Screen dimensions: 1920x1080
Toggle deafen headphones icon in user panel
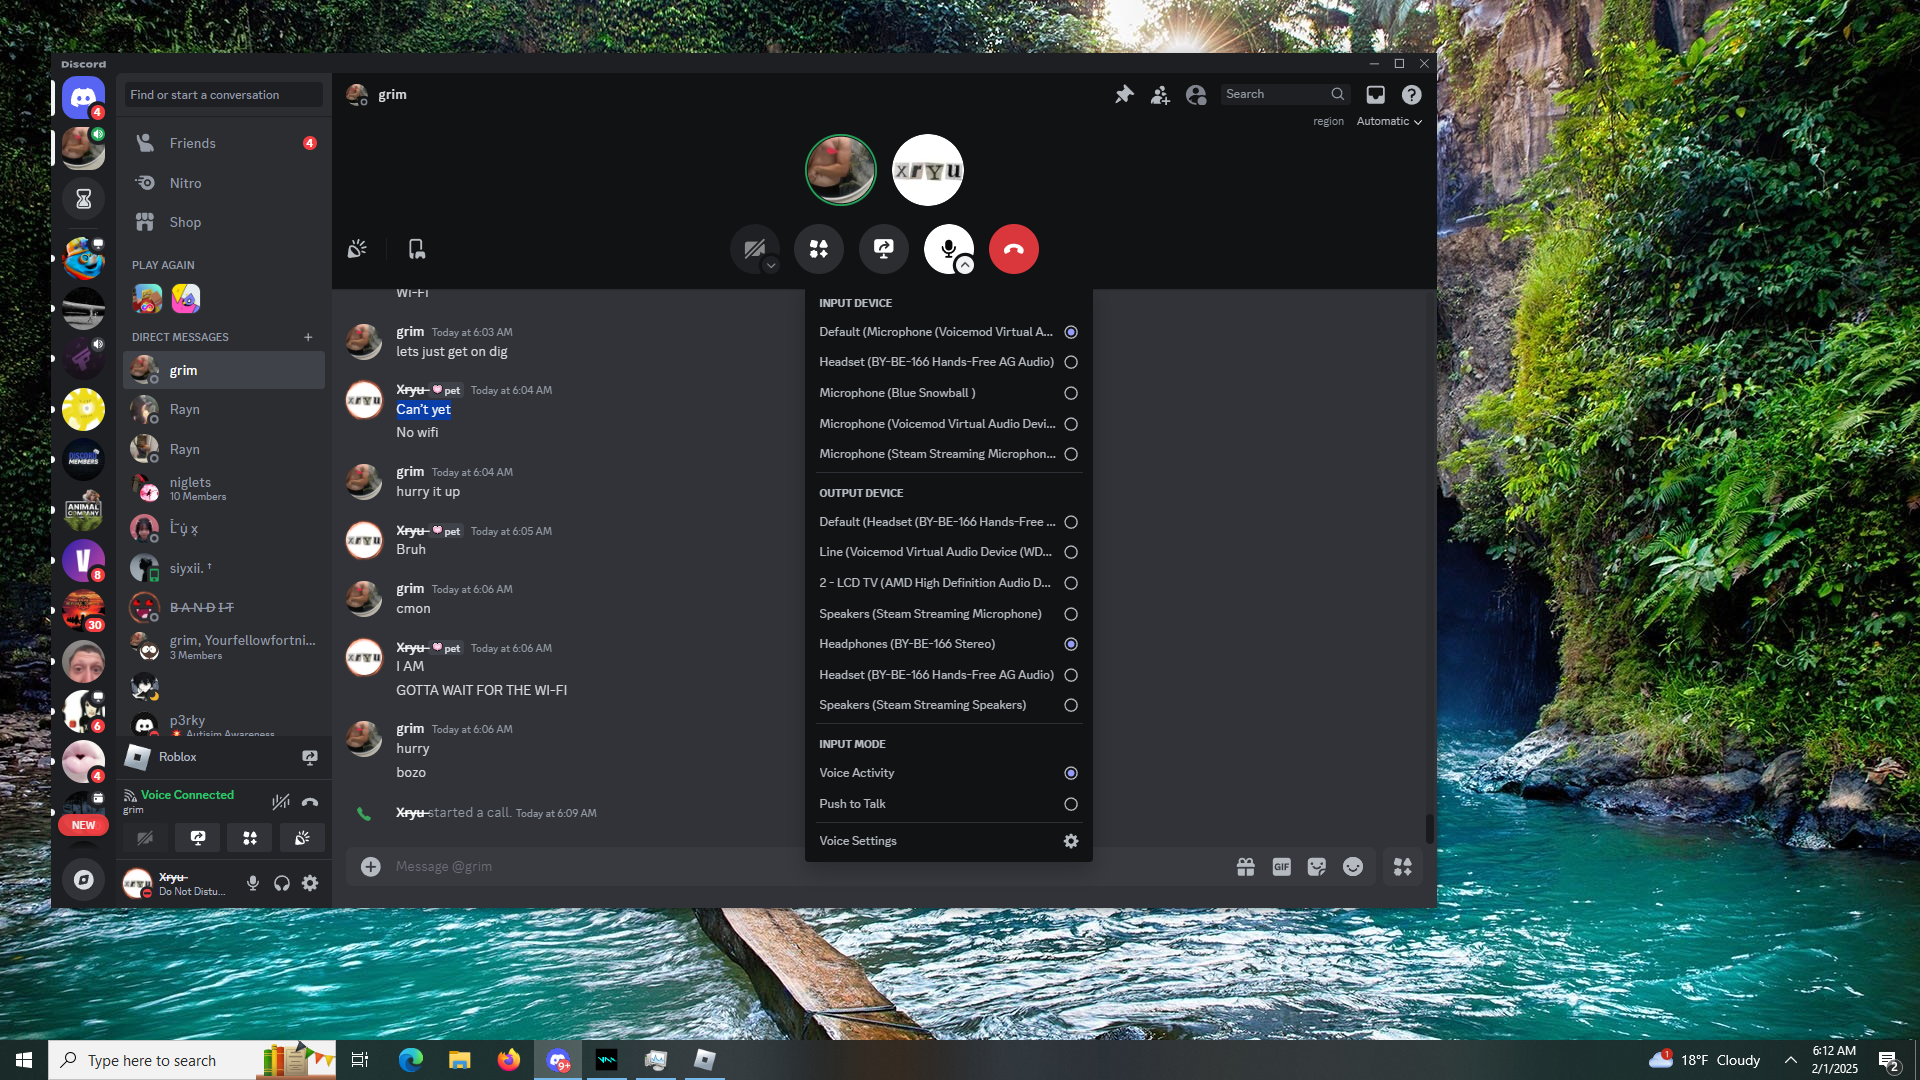(x=282, y=883)
